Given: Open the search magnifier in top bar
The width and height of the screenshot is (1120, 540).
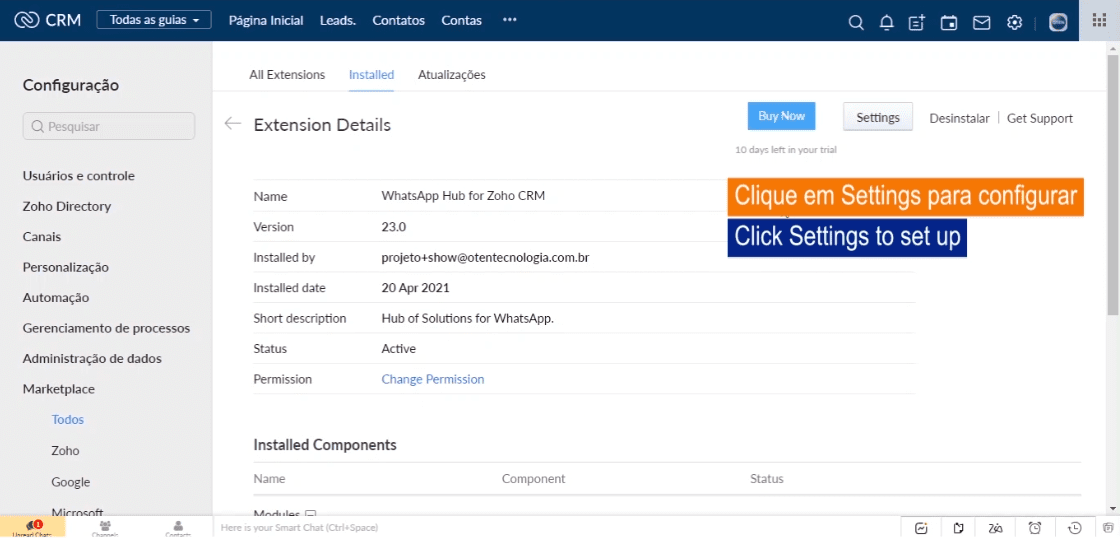Looking at the screenshot, I should tap(855, 22).
